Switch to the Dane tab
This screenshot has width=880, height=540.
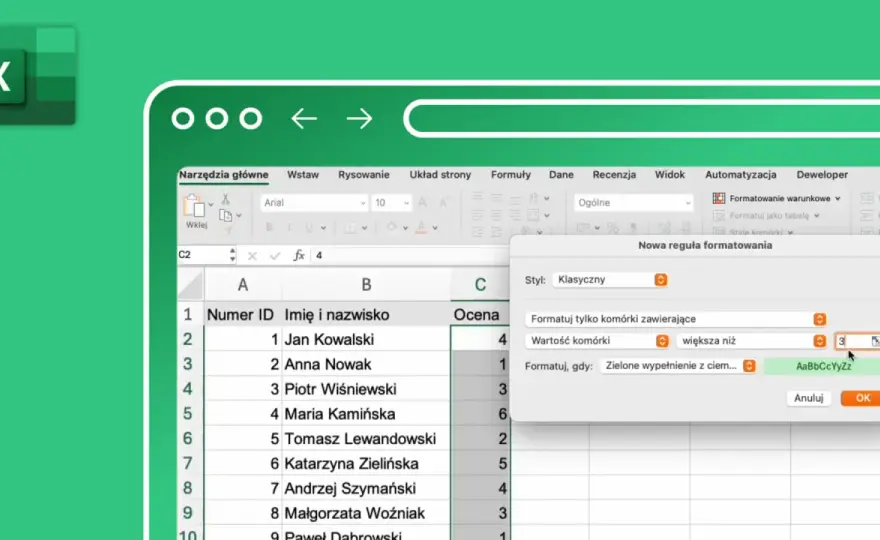pyautogui.click(x=561, y=175)
